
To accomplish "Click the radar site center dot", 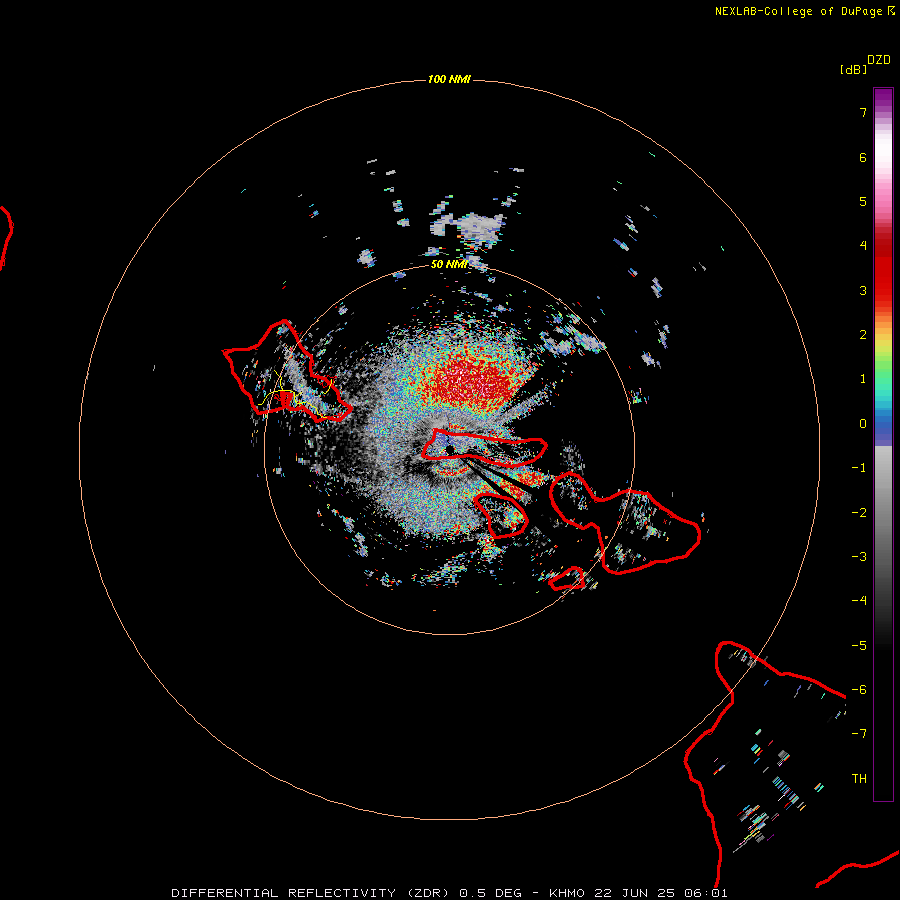I will 450,449.
